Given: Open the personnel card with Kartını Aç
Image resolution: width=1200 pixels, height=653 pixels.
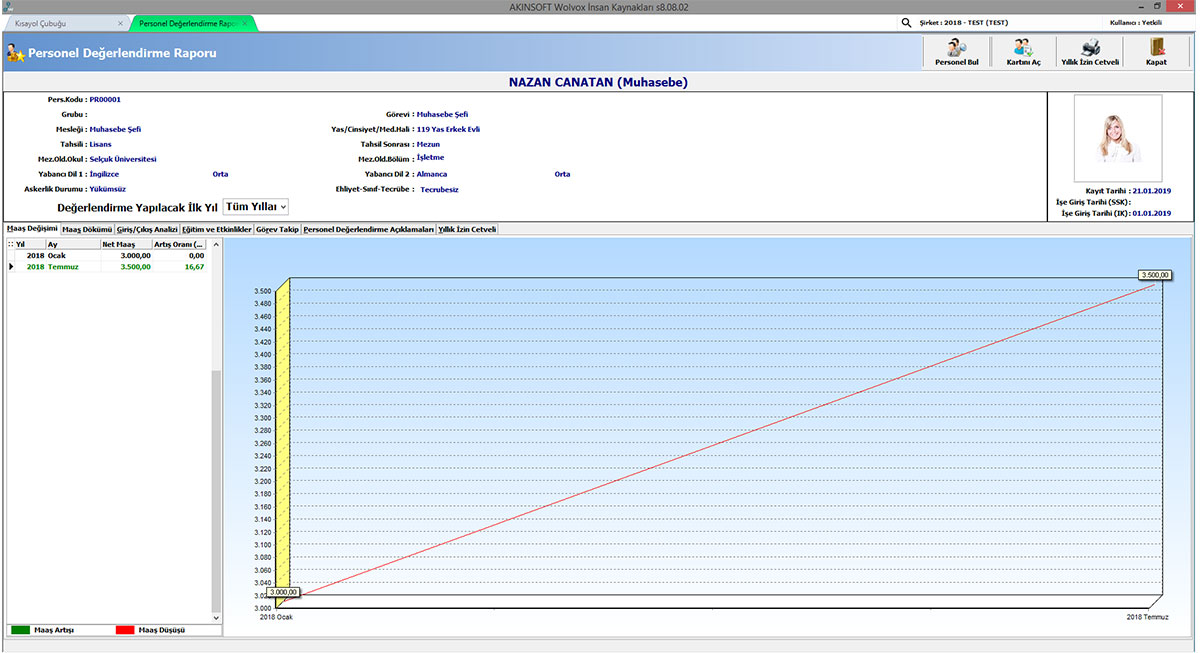Looking at the screenshot, I should 1023,48.
